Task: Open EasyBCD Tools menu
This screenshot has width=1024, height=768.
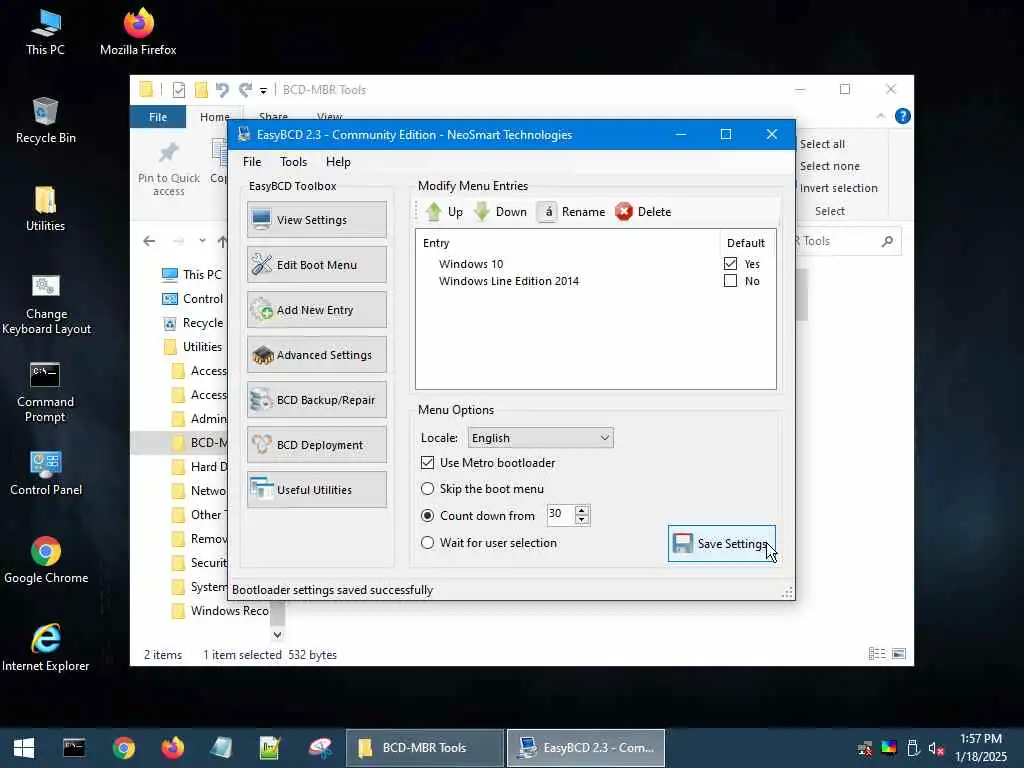Action: pos(293,162)
